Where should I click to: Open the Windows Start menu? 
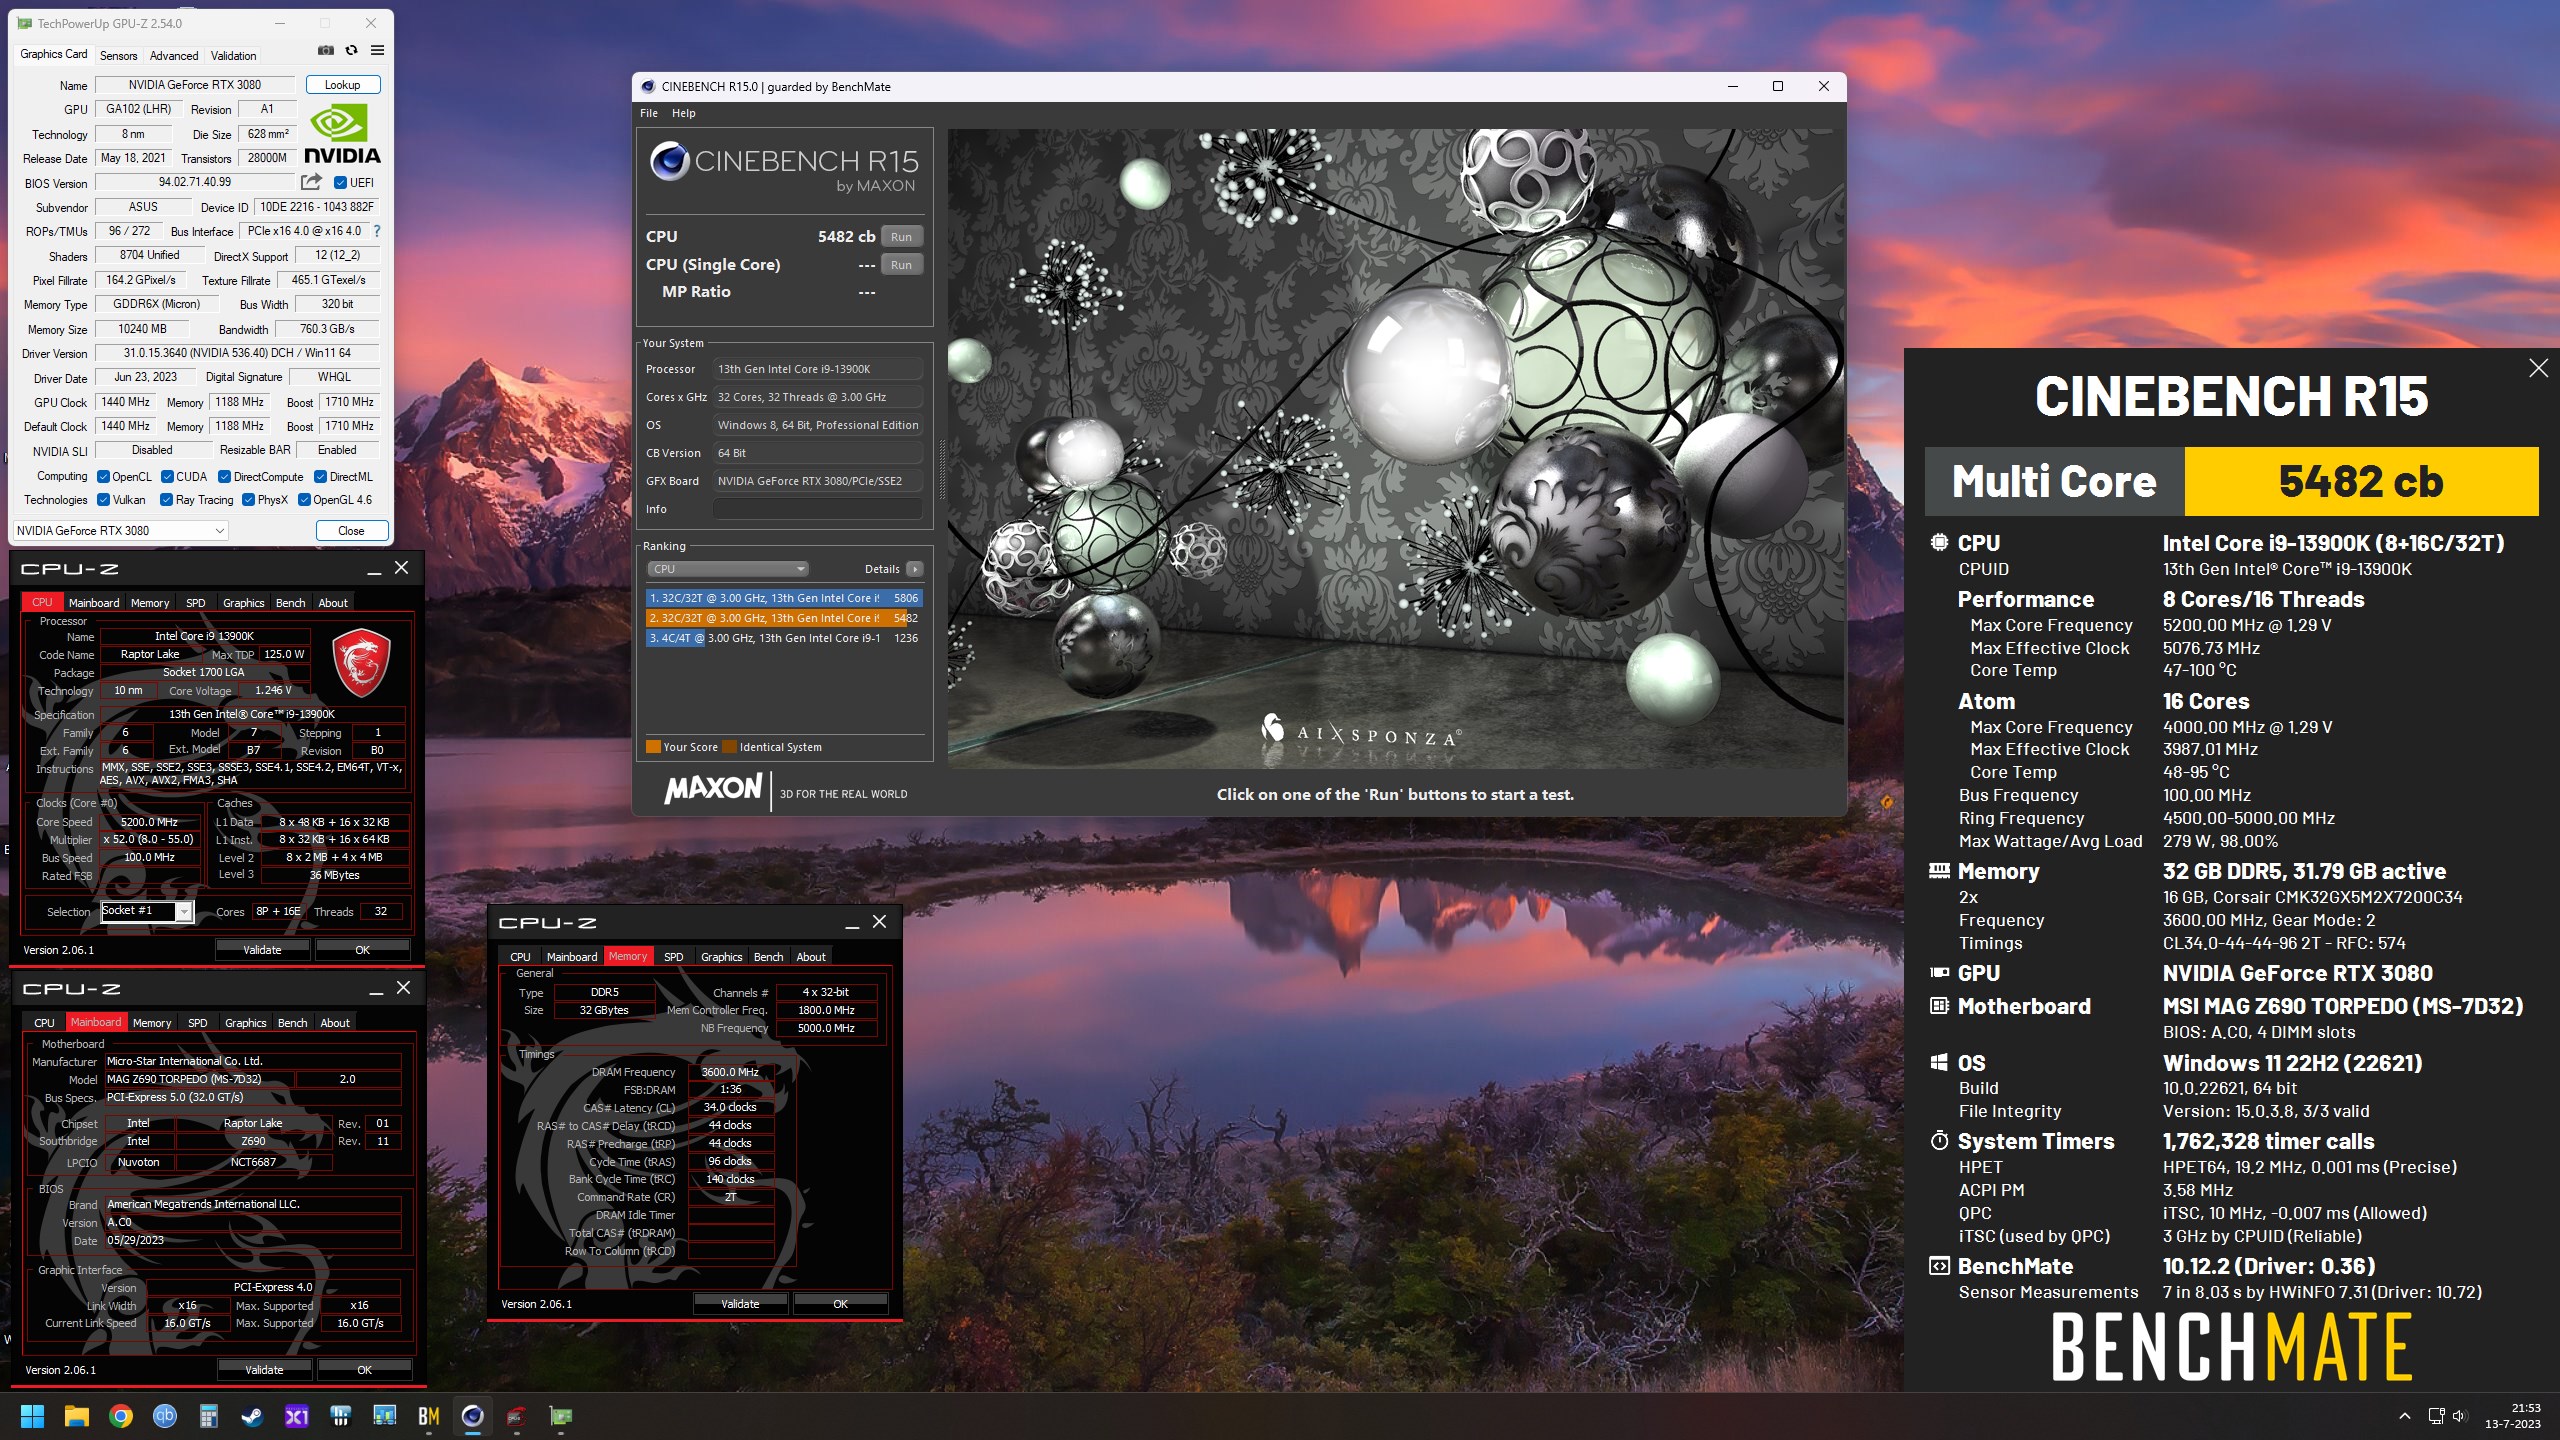(x=32, y=1416)
